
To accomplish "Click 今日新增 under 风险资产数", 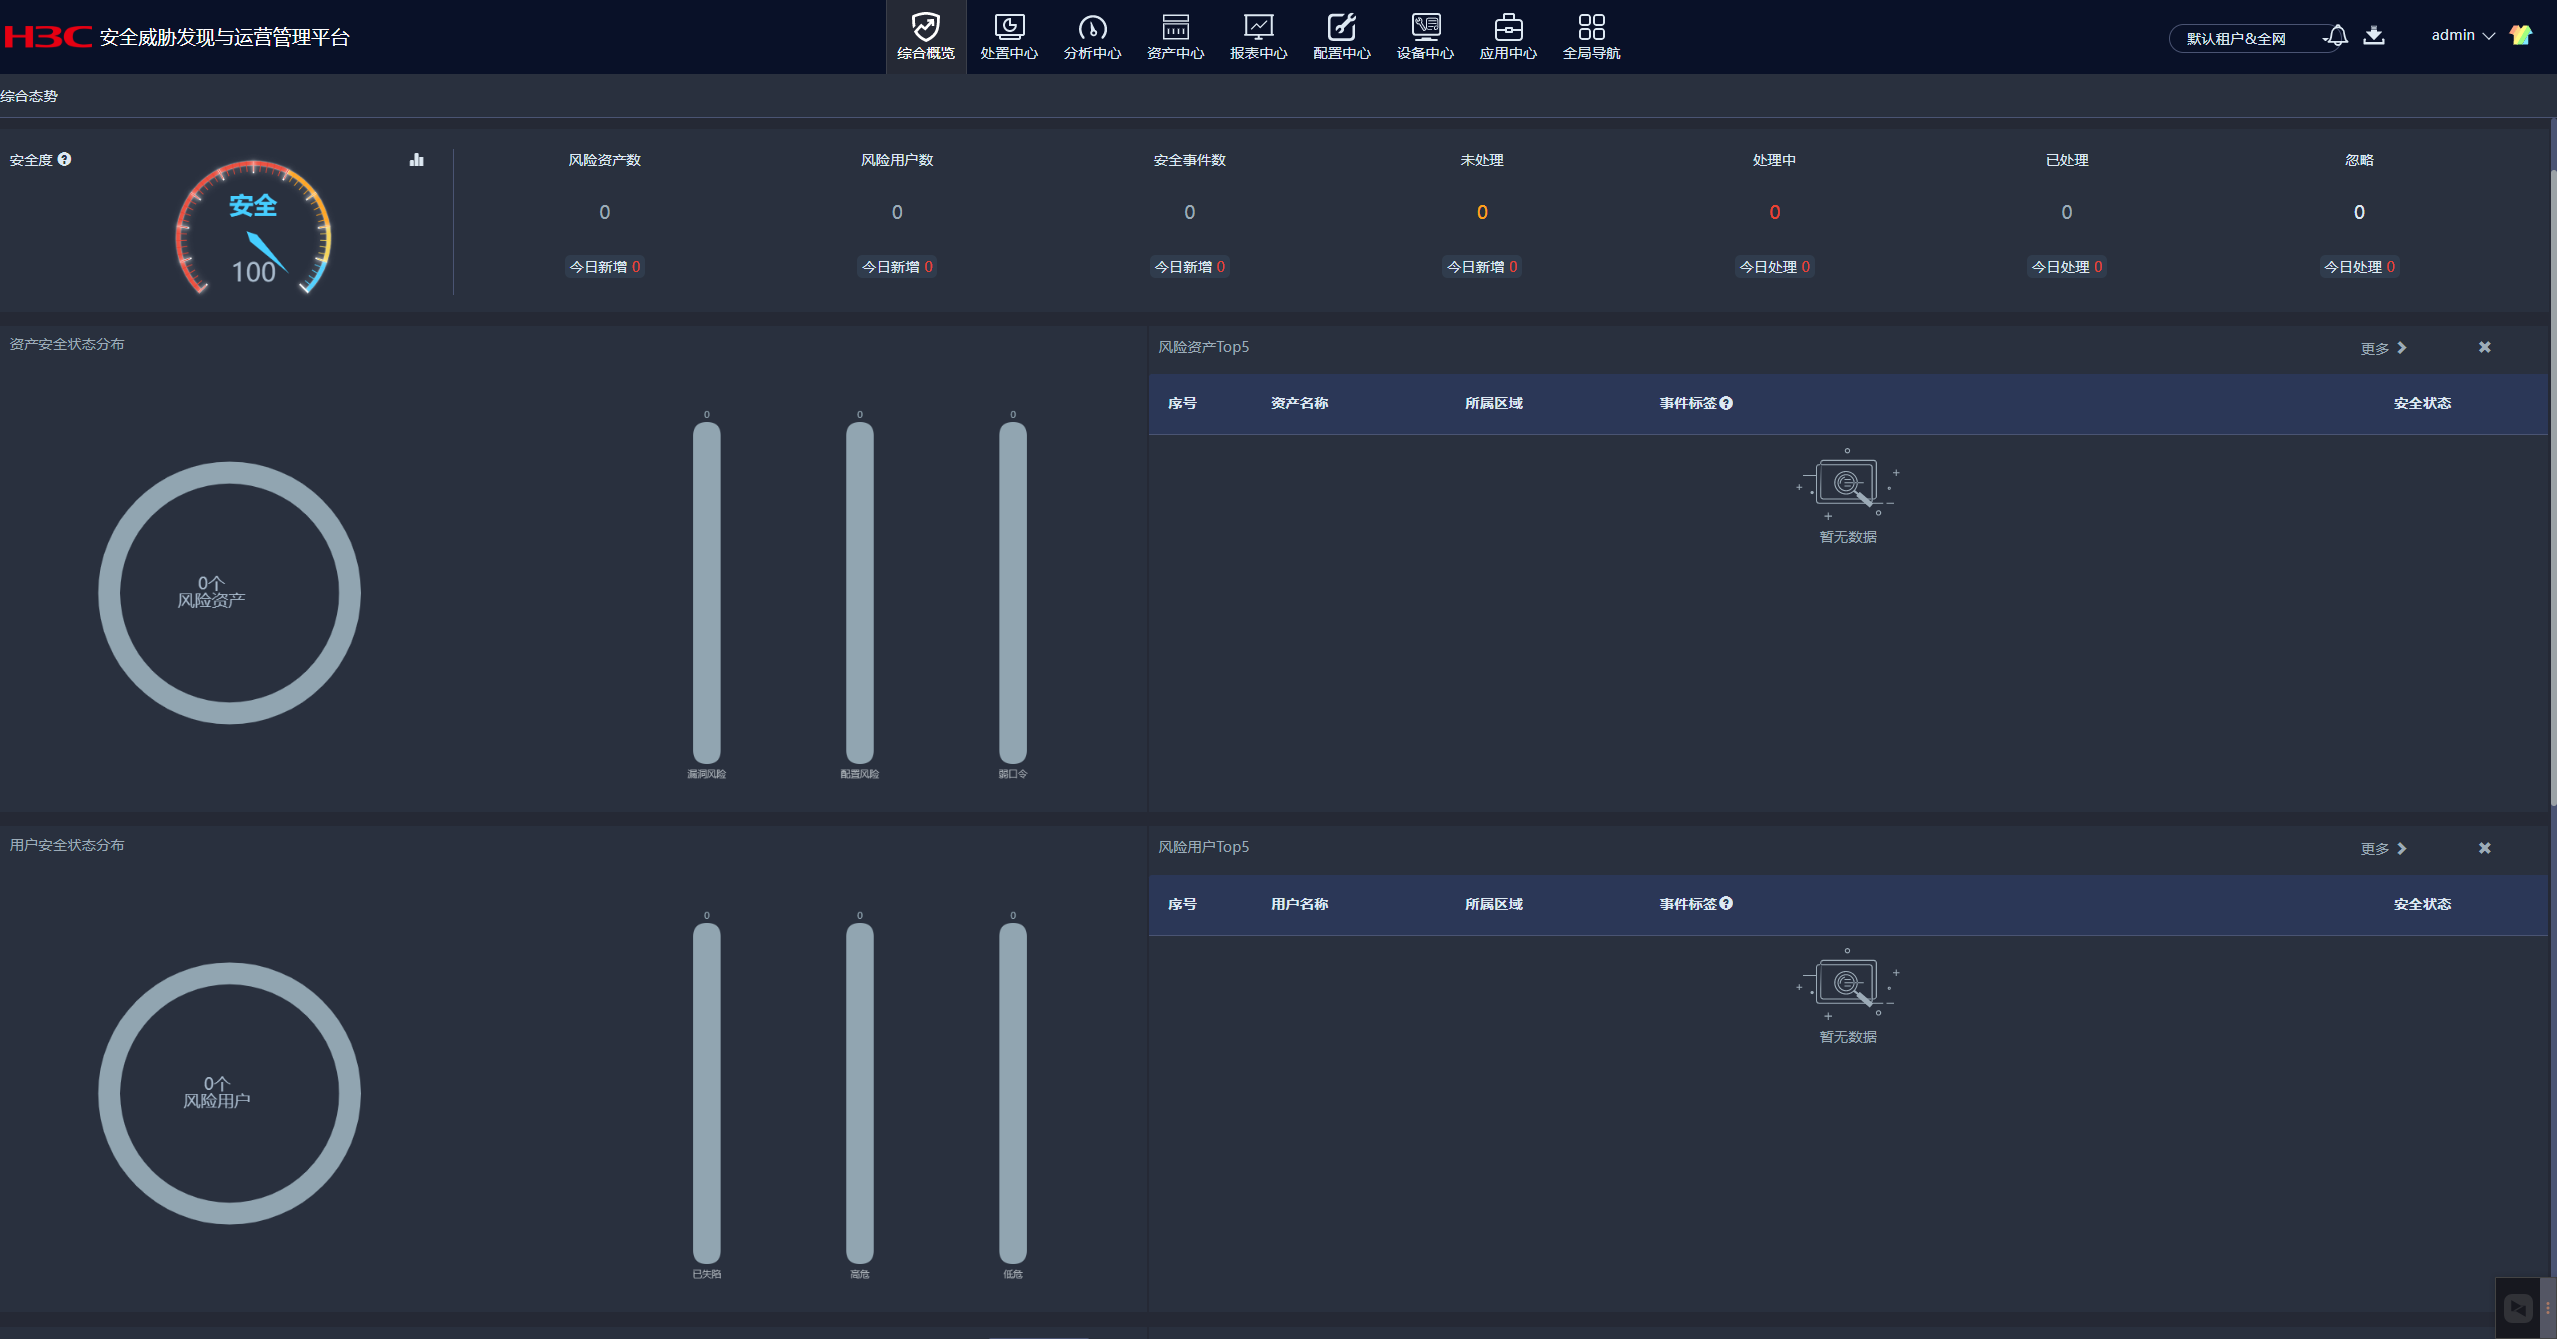I will [604, 267].
